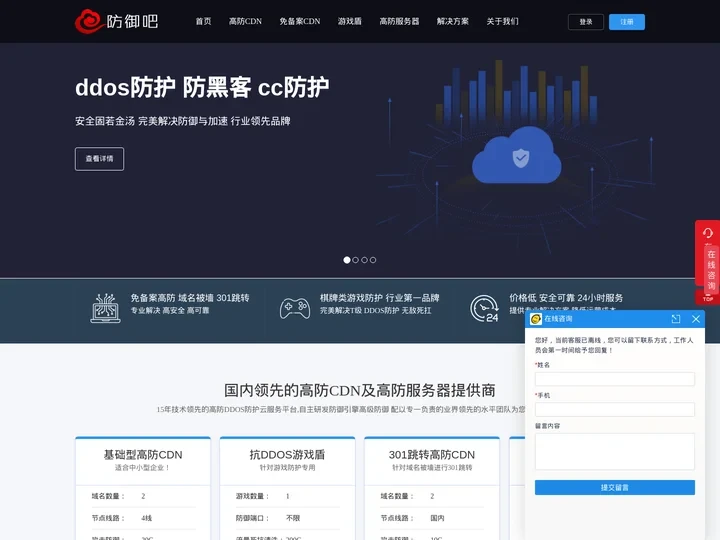This screenshot has height=540, width=720.
Task: Open the red 在线咨询 side tab
Action: [711, 270]
